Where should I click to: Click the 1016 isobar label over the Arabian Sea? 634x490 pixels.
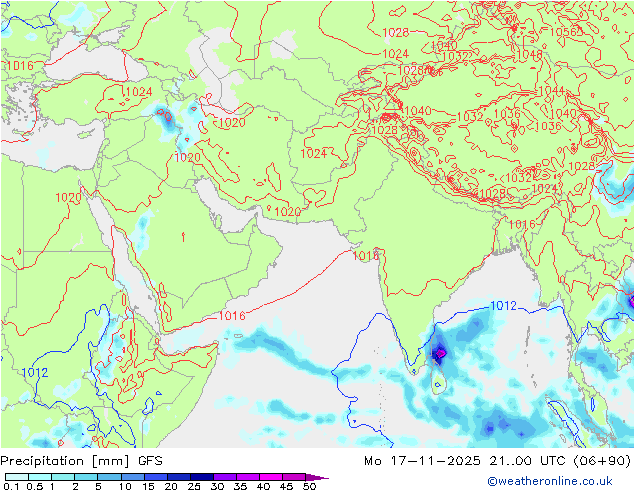click(232, 316)
